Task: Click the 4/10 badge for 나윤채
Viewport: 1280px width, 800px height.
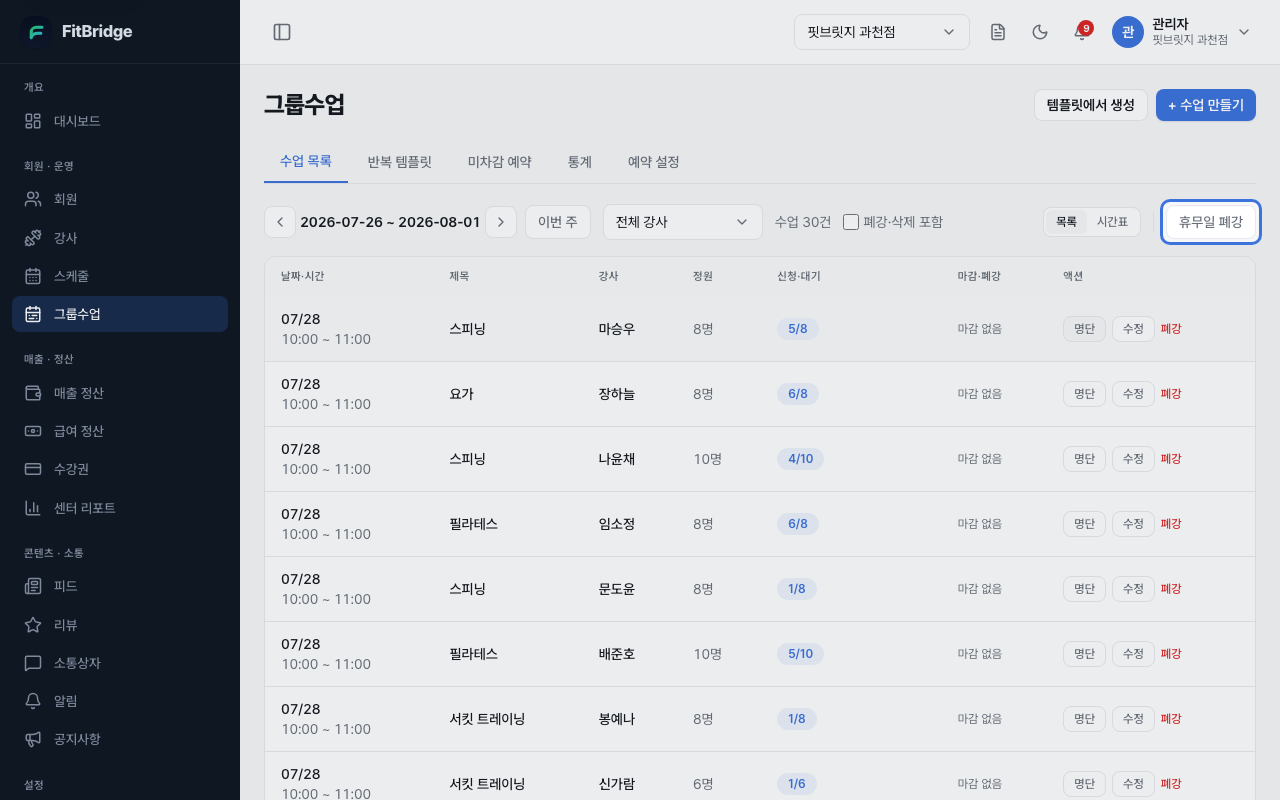Action: [801, 459]
